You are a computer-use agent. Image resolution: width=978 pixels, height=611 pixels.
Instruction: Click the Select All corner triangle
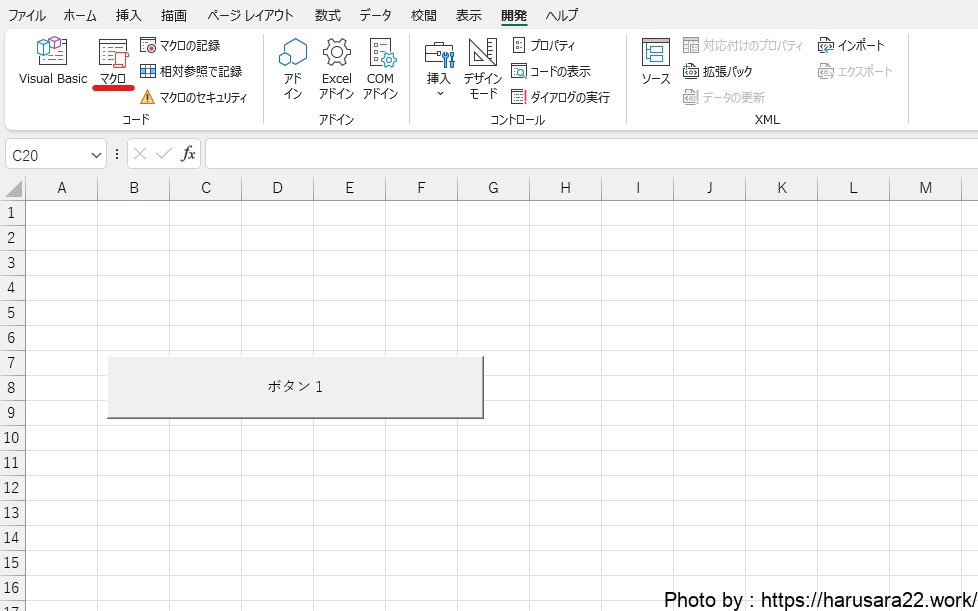pyautogui.click(x=14, y=189)
